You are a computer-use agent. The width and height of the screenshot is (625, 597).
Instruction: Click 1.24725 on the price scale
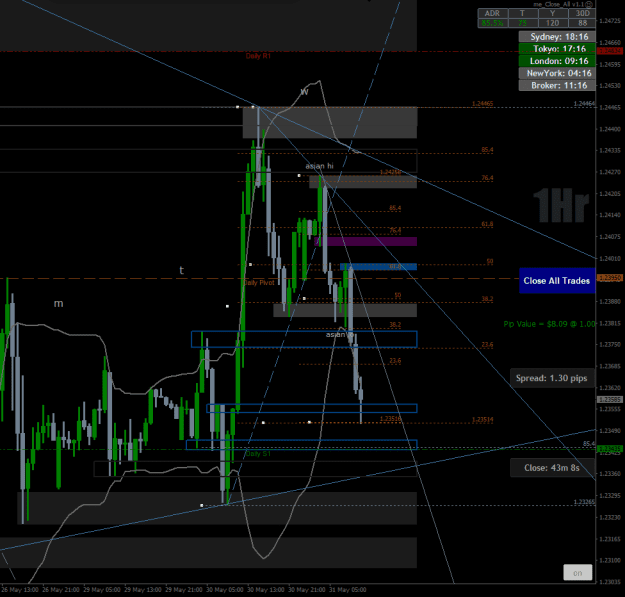point(610,21)
